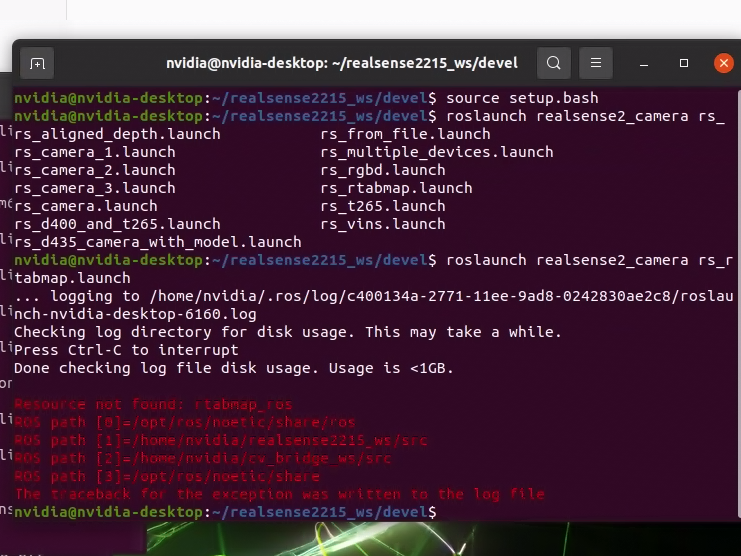Image resolution: width=741 pixels, height=556 pixels.
Task: Select rs_camera_3.launch text
Action: 95,188
